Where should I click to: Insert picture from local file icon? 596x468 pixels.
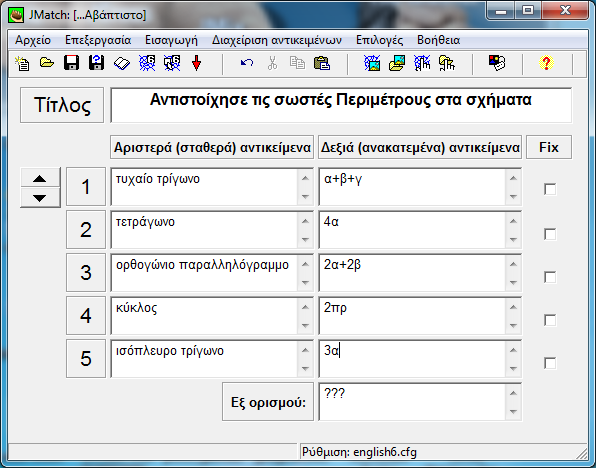coord(397,63)
